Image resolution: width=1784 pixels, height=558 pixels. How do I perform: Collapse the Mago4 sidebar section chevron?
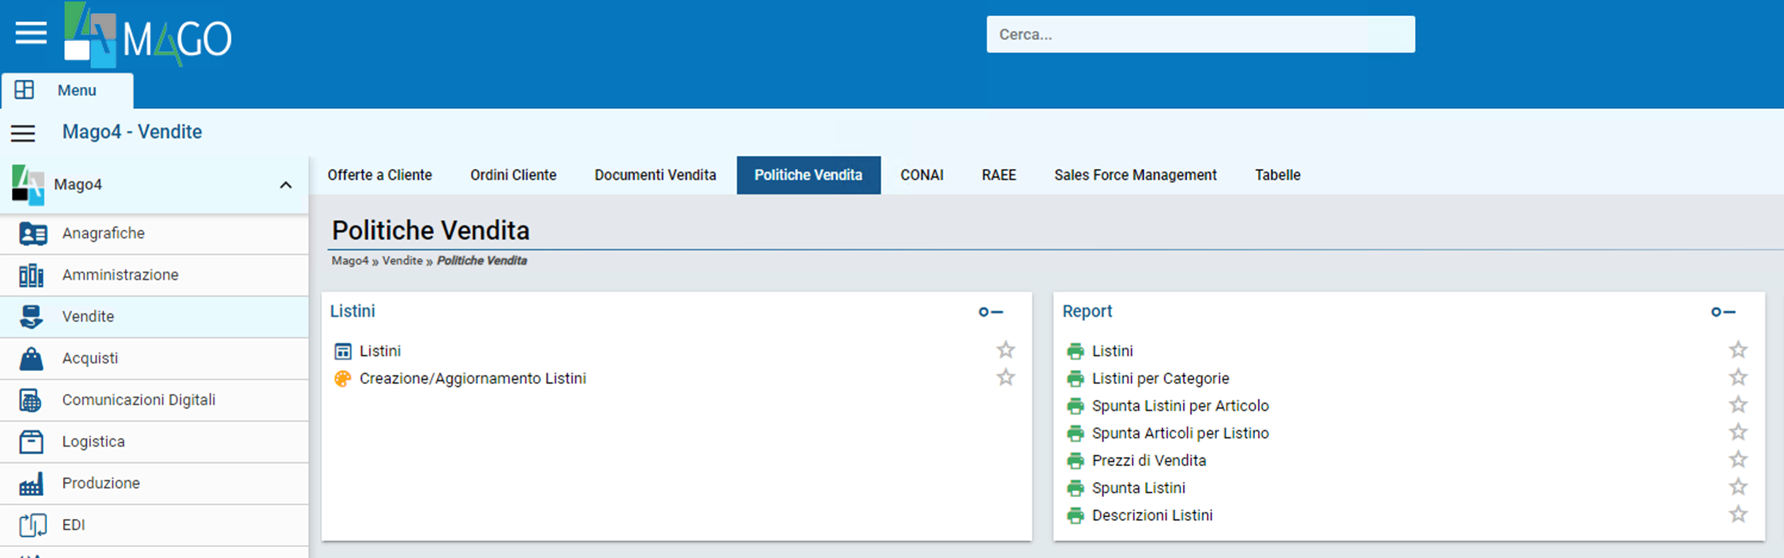pyautogui.click(x=285, y=185)
